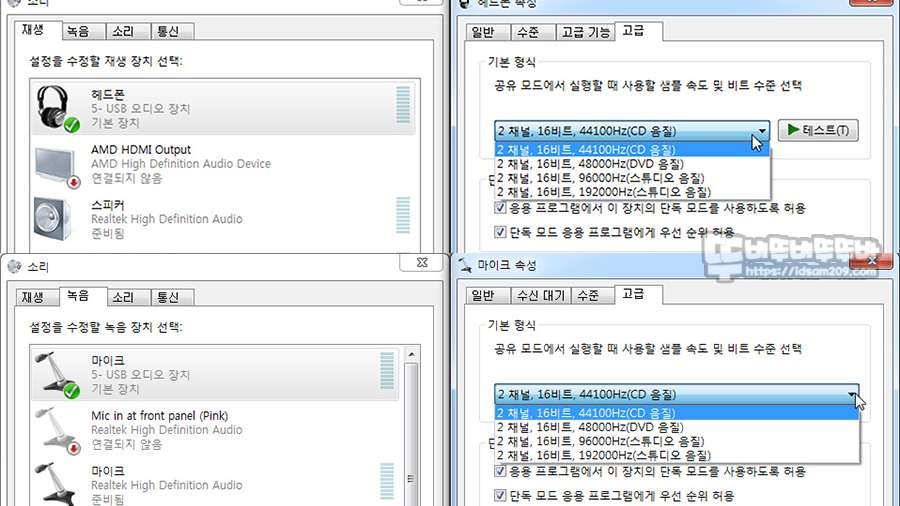This screenshot has width=900, height=506.
Task: Choose 192000Hz studio quality in microphone list
Action: [x=677, y=455]
